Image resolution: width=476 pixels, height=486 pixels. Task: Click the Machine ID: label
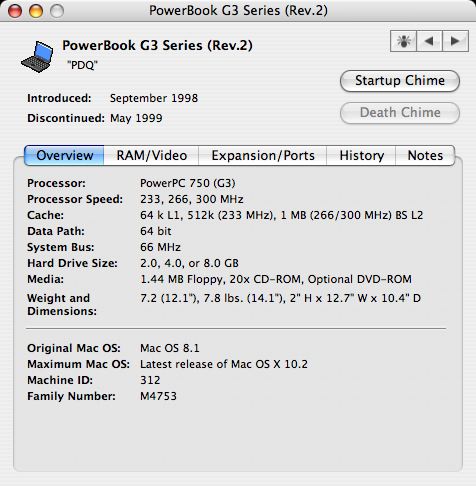click(60, 380)
